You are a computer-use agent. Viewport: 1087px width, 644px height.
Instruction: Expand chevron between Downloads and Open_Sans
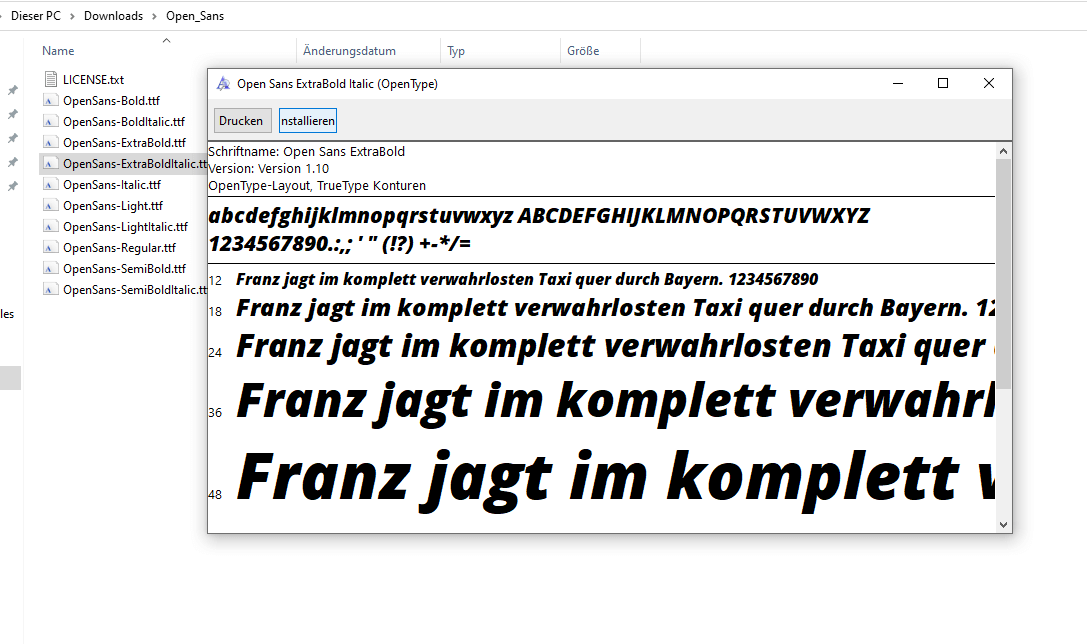pyautogui.click(x=154, y=16)
